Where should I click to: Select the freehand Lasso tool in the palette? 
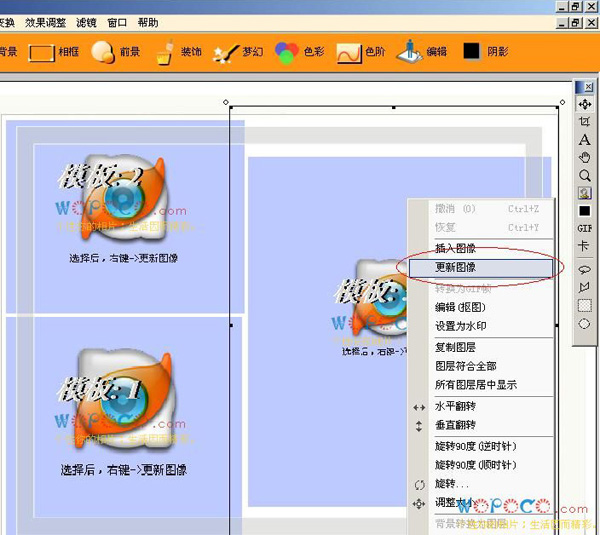584,270
